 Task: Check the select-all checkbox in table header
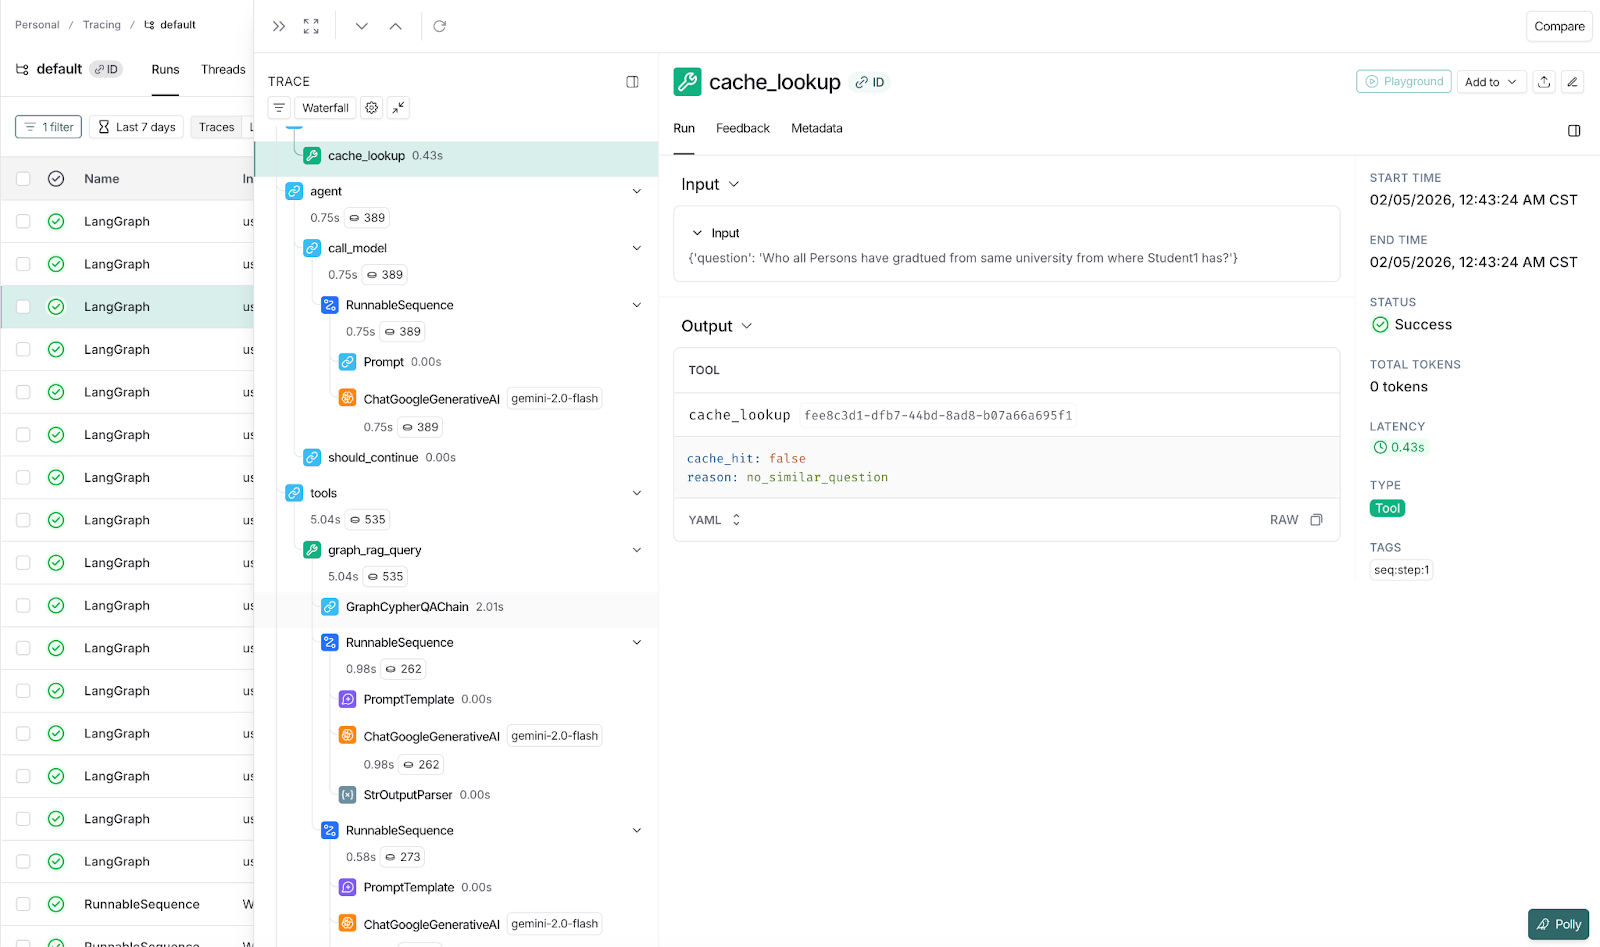(x=23, y=179)
